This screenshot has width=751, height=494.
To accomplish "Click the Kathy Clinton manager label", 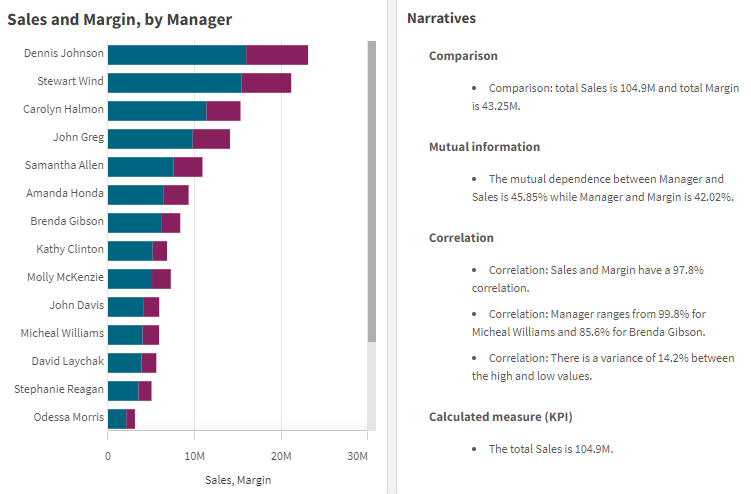I will click(x=70, y=249).
